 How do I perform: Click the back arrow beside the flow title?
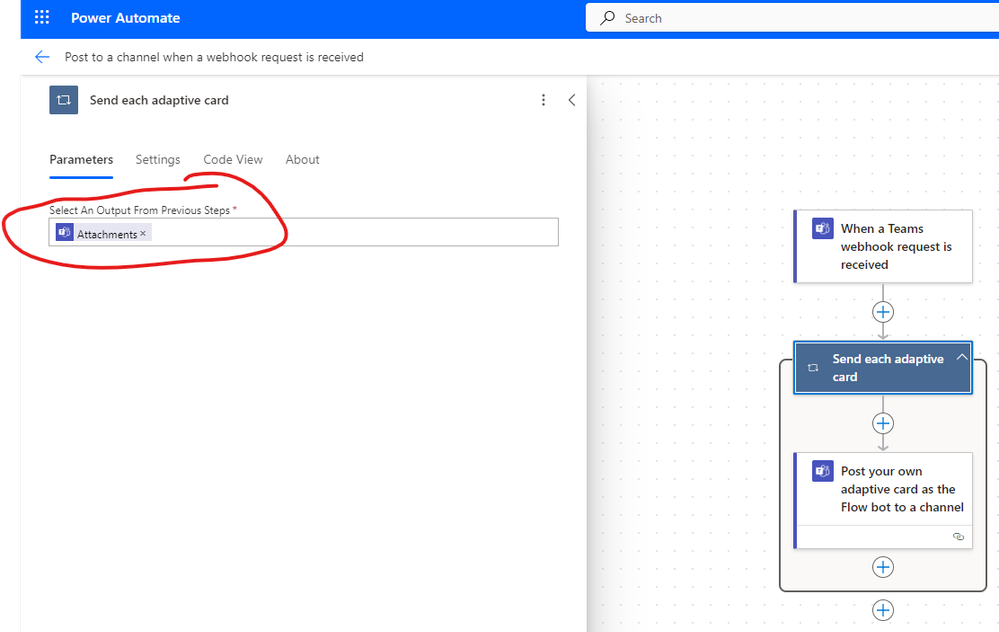click(42, 57)
